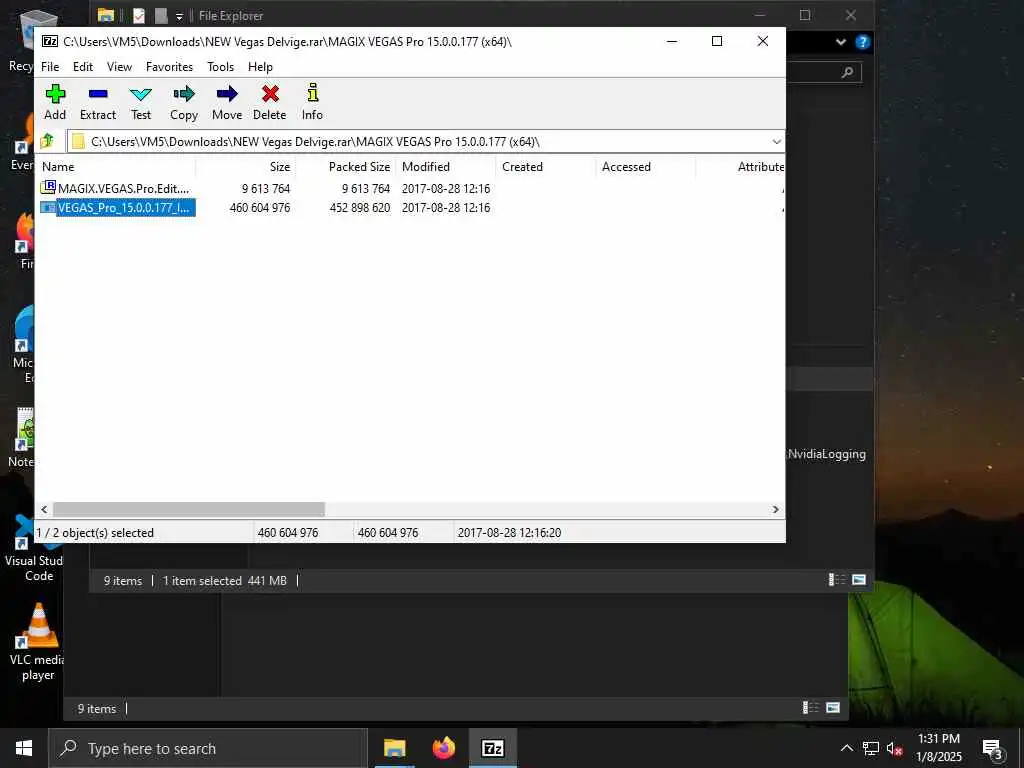Image resolution: width=1024 pixels, height=768 pixels.
Task: Switch File Explorer to details view icon
Action: tap(836, 580)
